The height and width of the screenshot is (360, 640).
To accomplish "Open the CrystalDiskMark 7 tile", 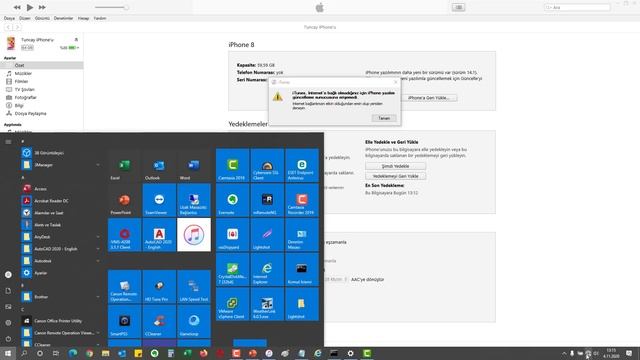I will coord(232,269).
